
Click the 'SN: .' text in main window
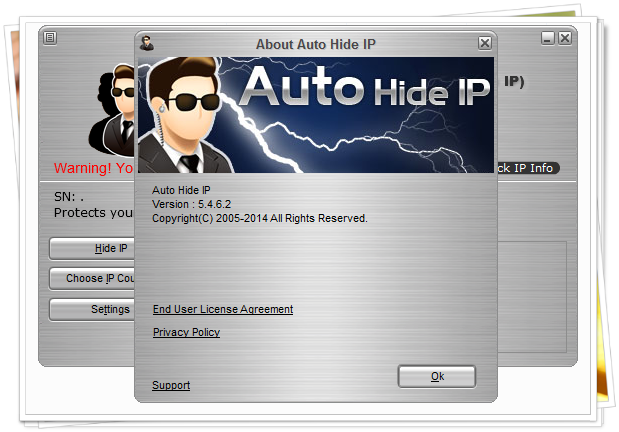(69, 197)
